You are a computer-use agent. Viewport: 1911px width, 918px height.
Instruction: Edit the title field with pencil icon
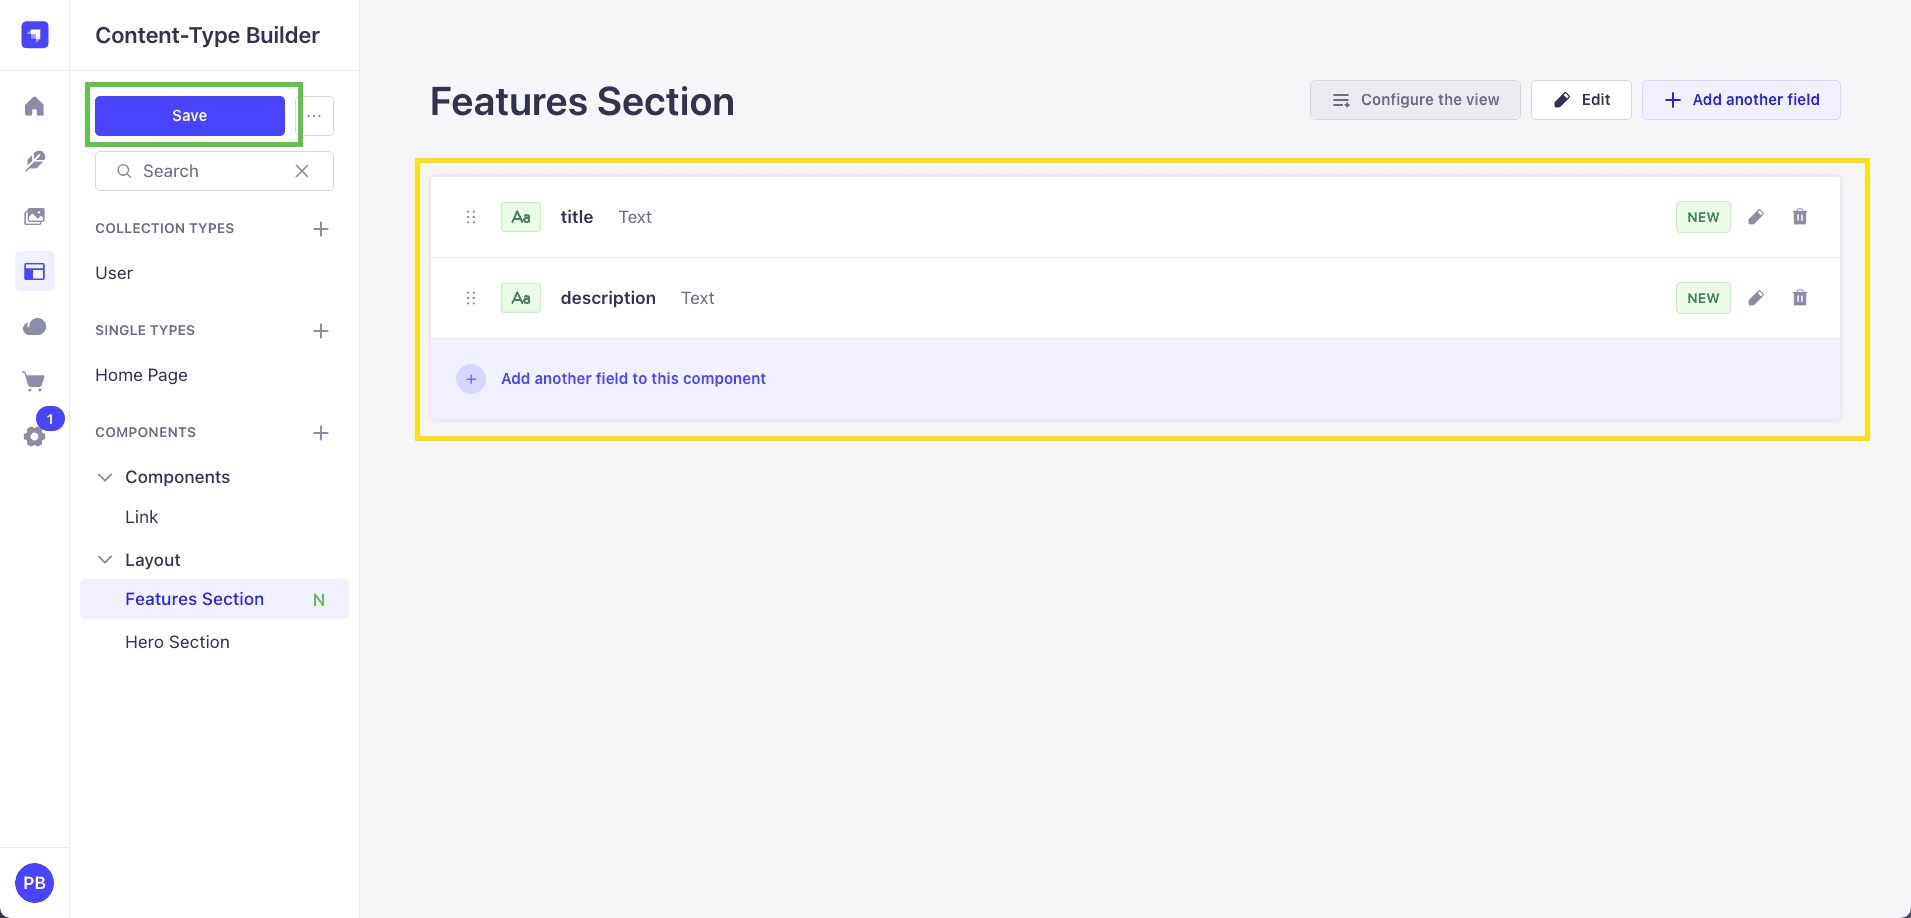tap(1756, 217)
